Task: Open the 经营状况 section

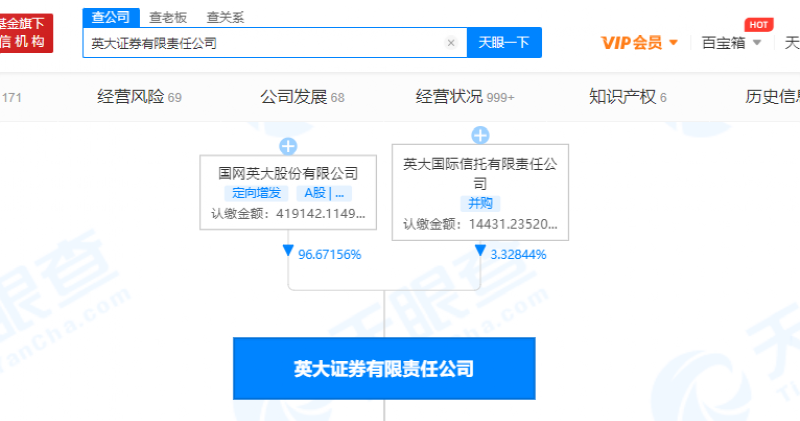Action: click(465, 97)
